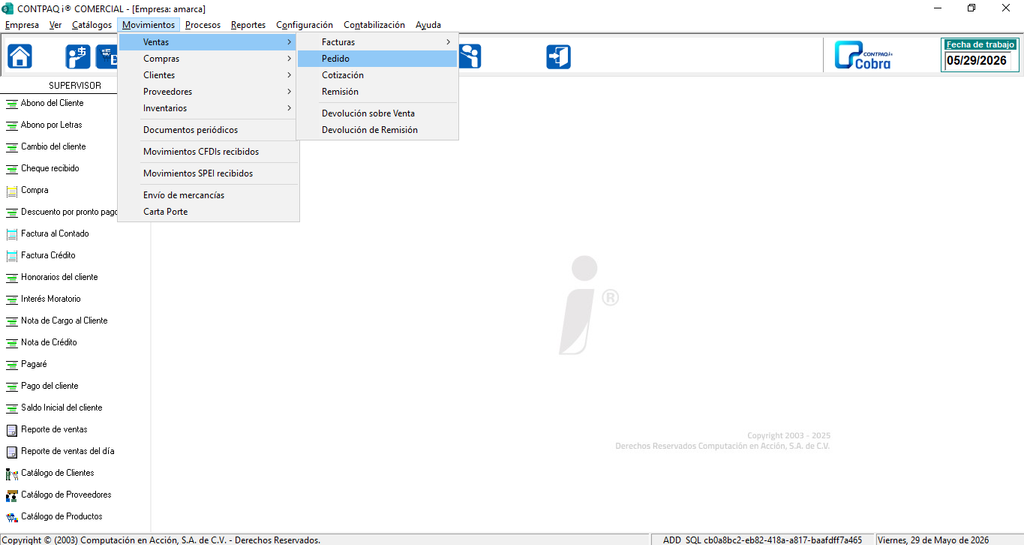Screen dimensions: 1024x545
Task: Choose Devolución de Remisión
Action: [377, 130]
